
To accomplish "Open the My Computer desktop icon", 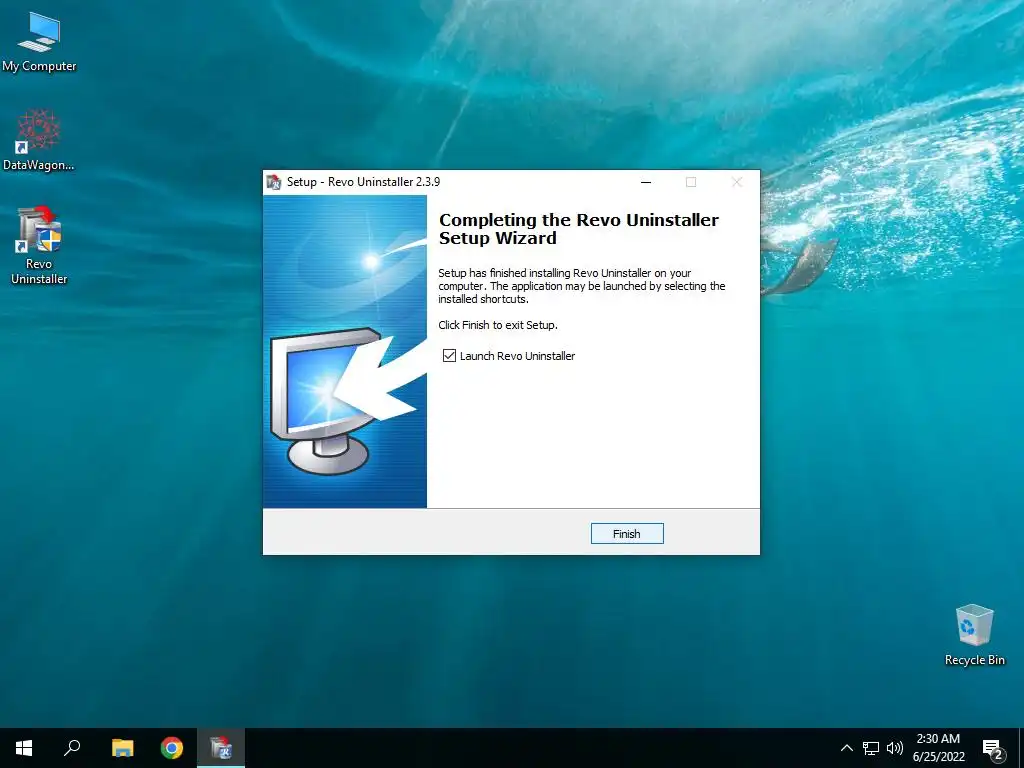I will (x=39, y=42).
